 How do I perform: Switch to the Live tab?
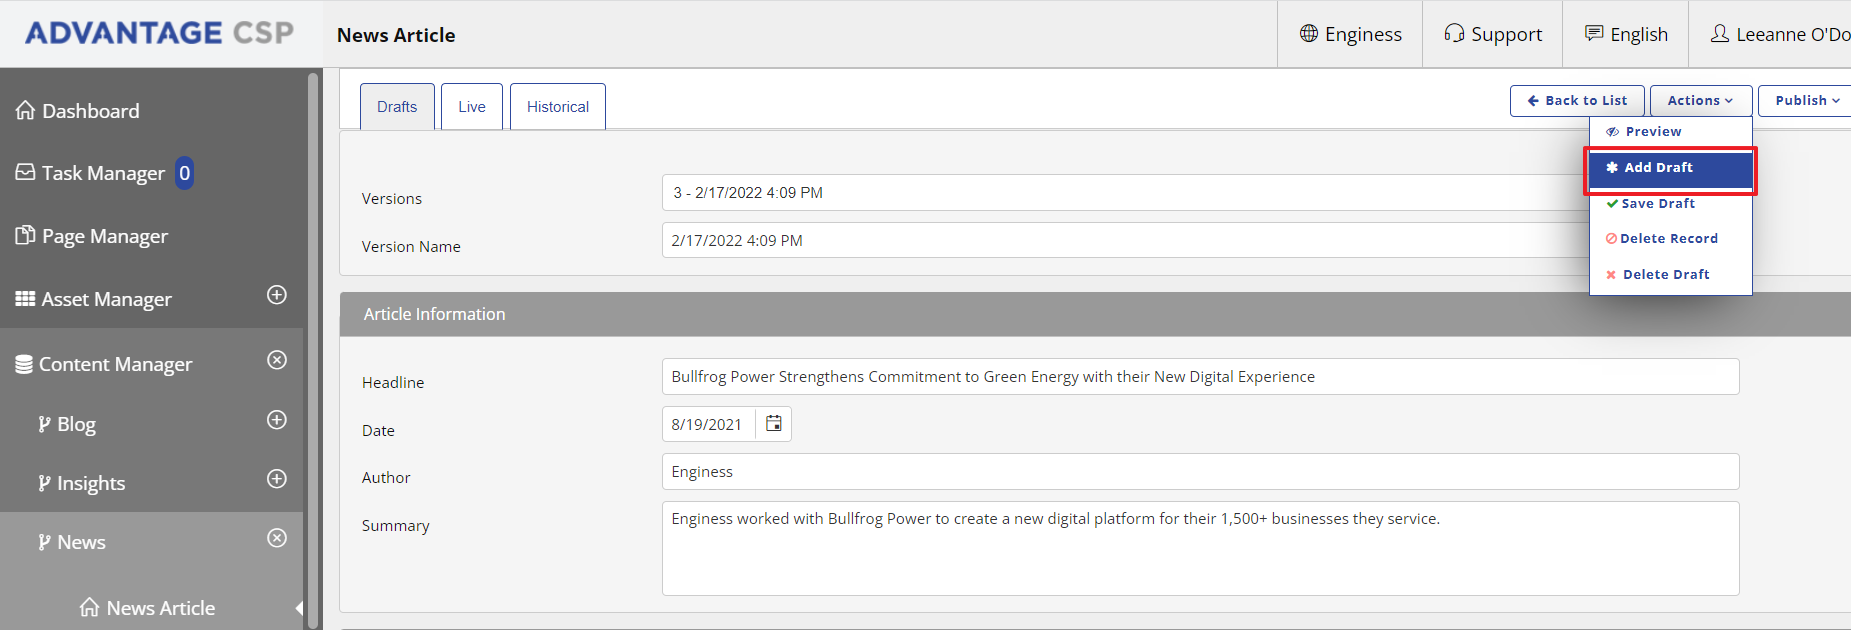point(472,107)
